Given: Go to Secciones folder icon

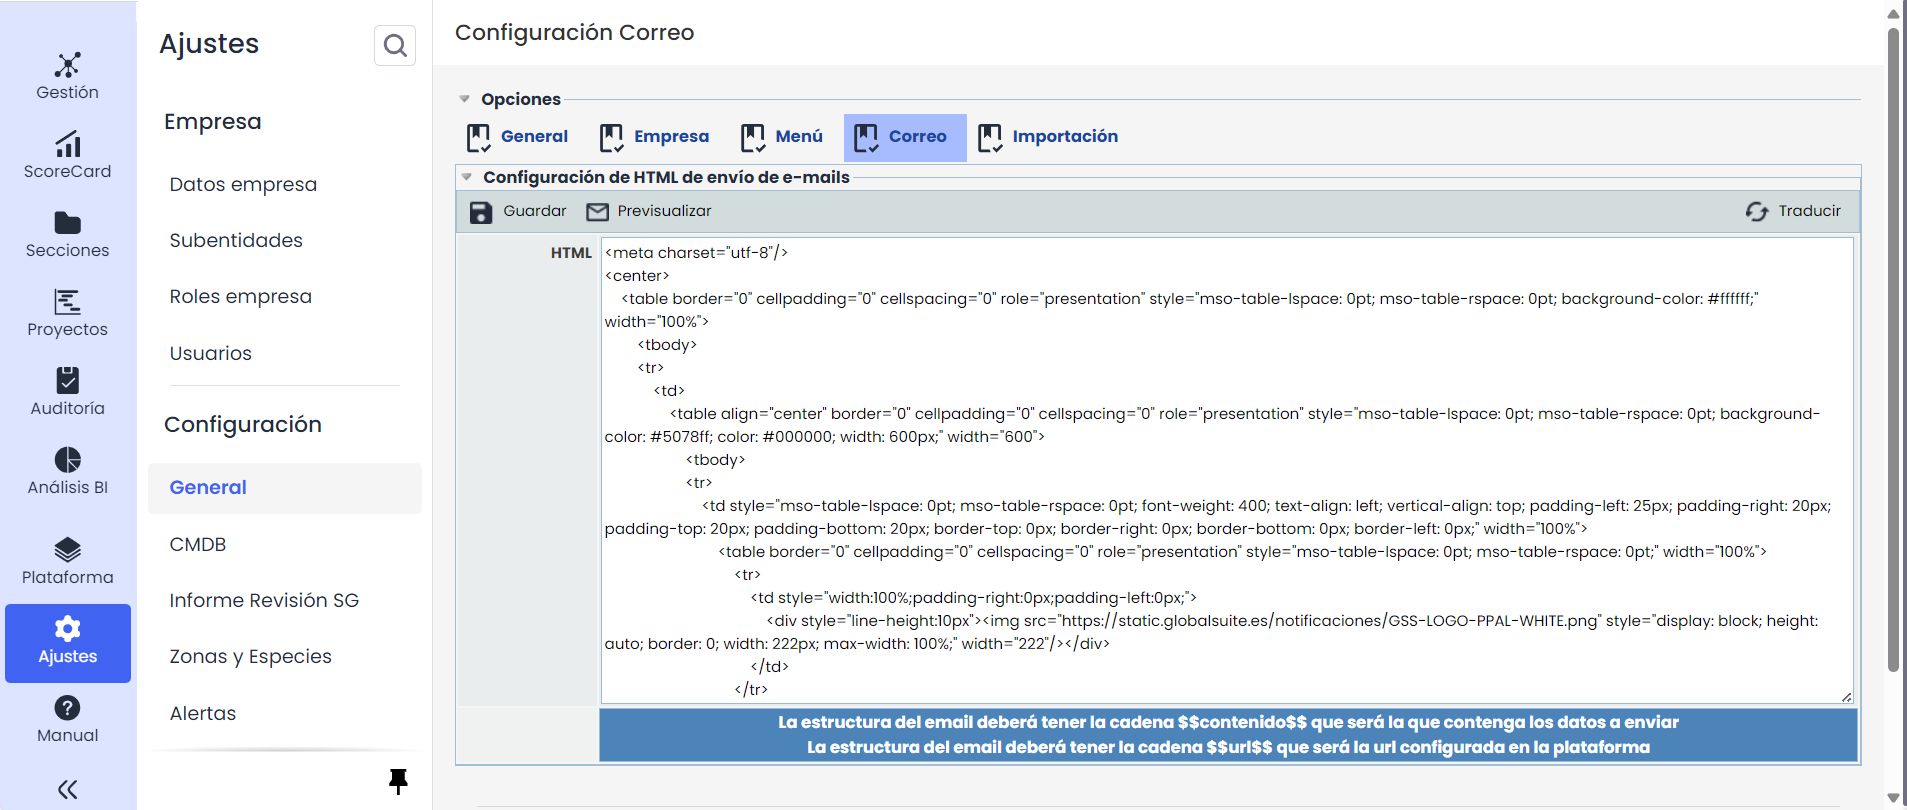Looking at the screenshot, I should 67,223.
